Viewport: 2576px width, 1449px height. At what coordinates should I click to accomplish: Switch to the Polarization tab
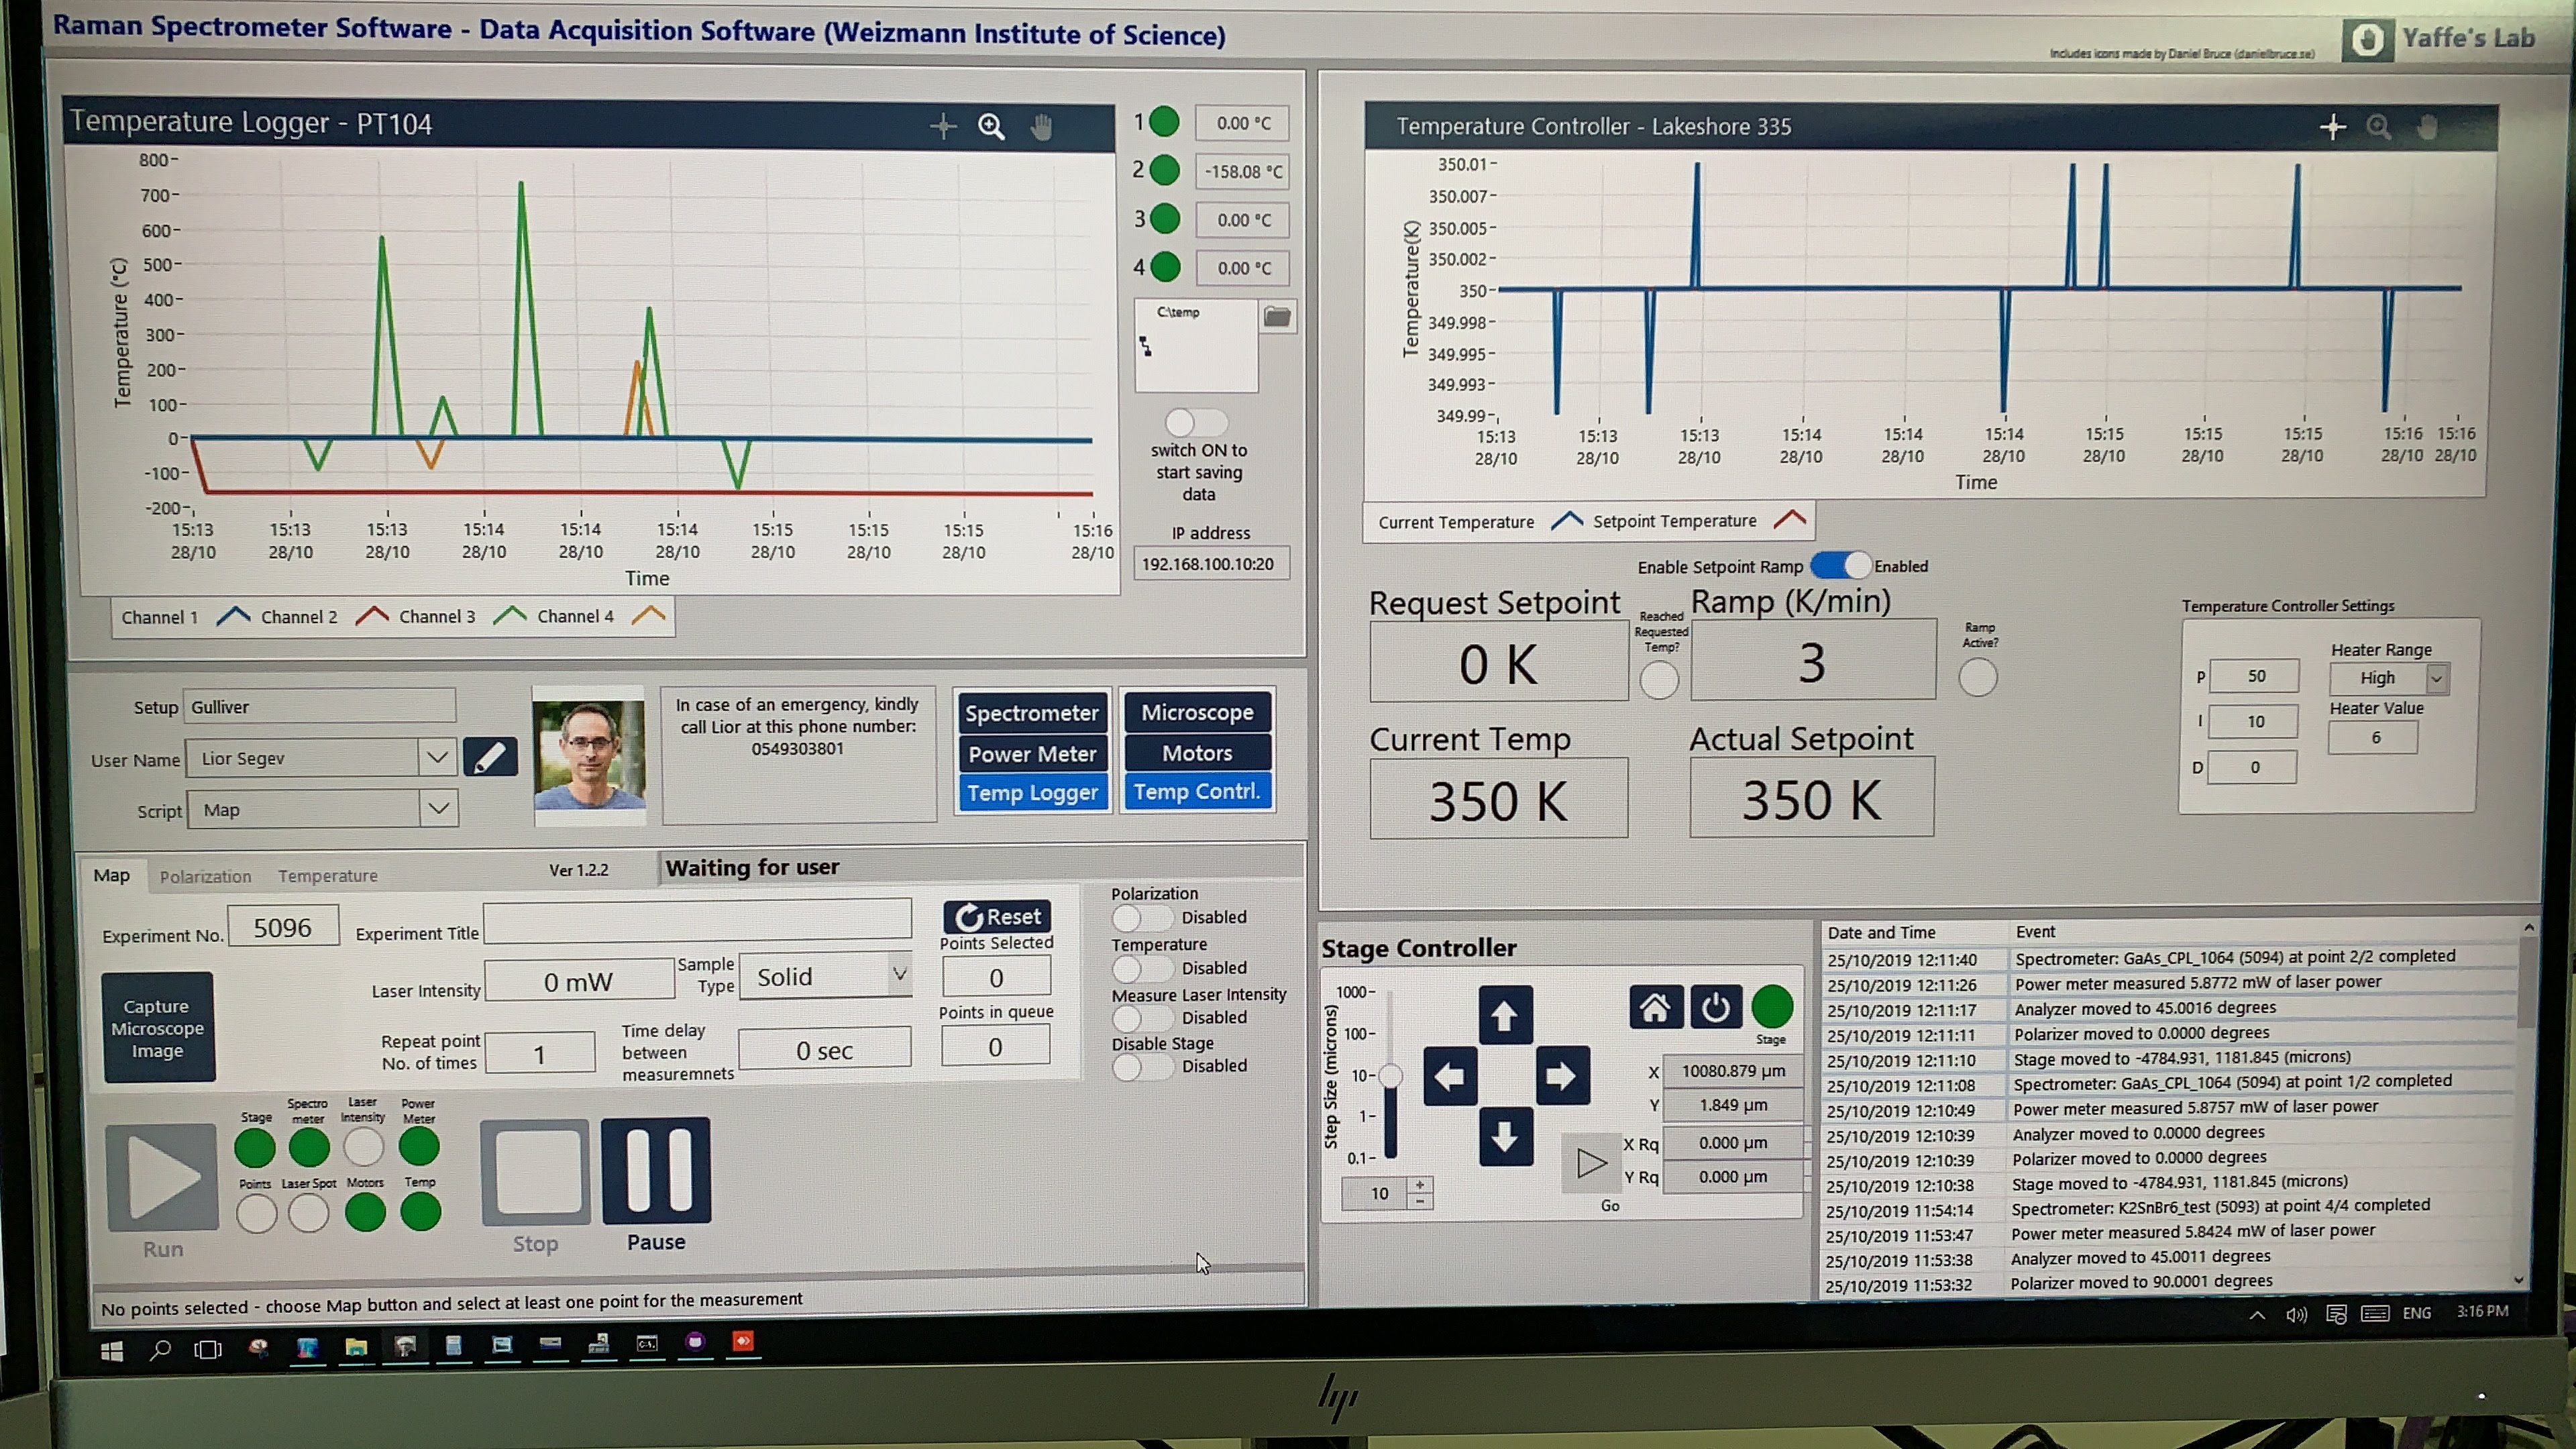tap(205, 877)
